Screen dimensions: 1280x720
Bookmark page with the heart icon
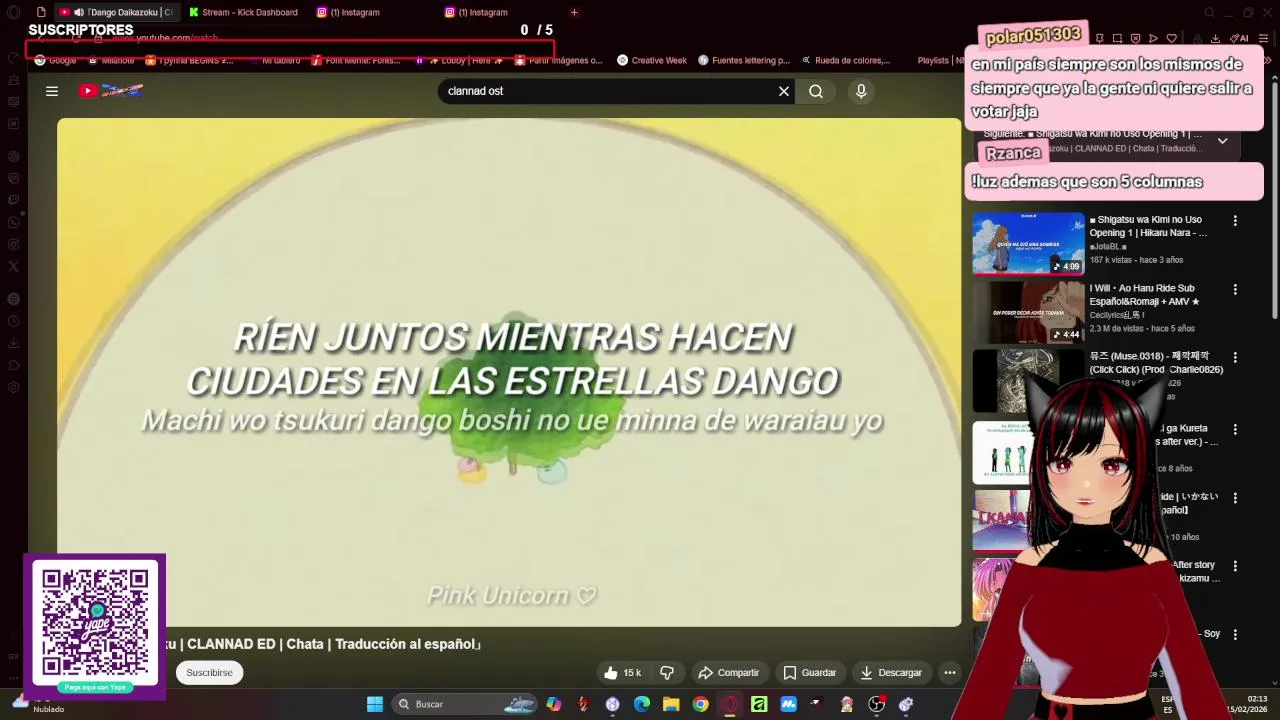coord(1171,38)
